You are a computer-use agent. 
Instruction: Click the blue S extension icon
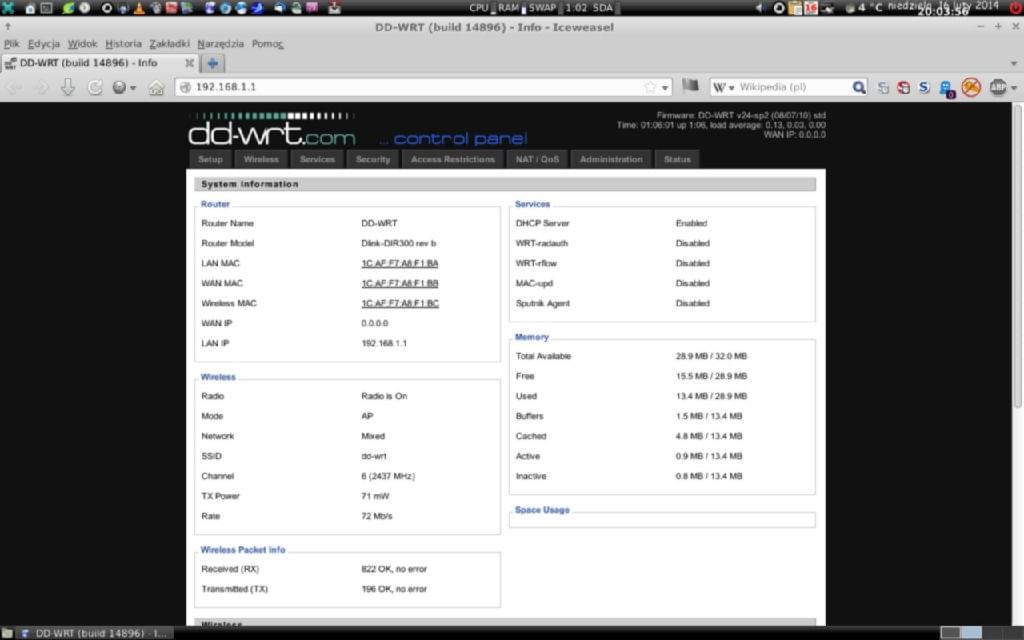923,87
